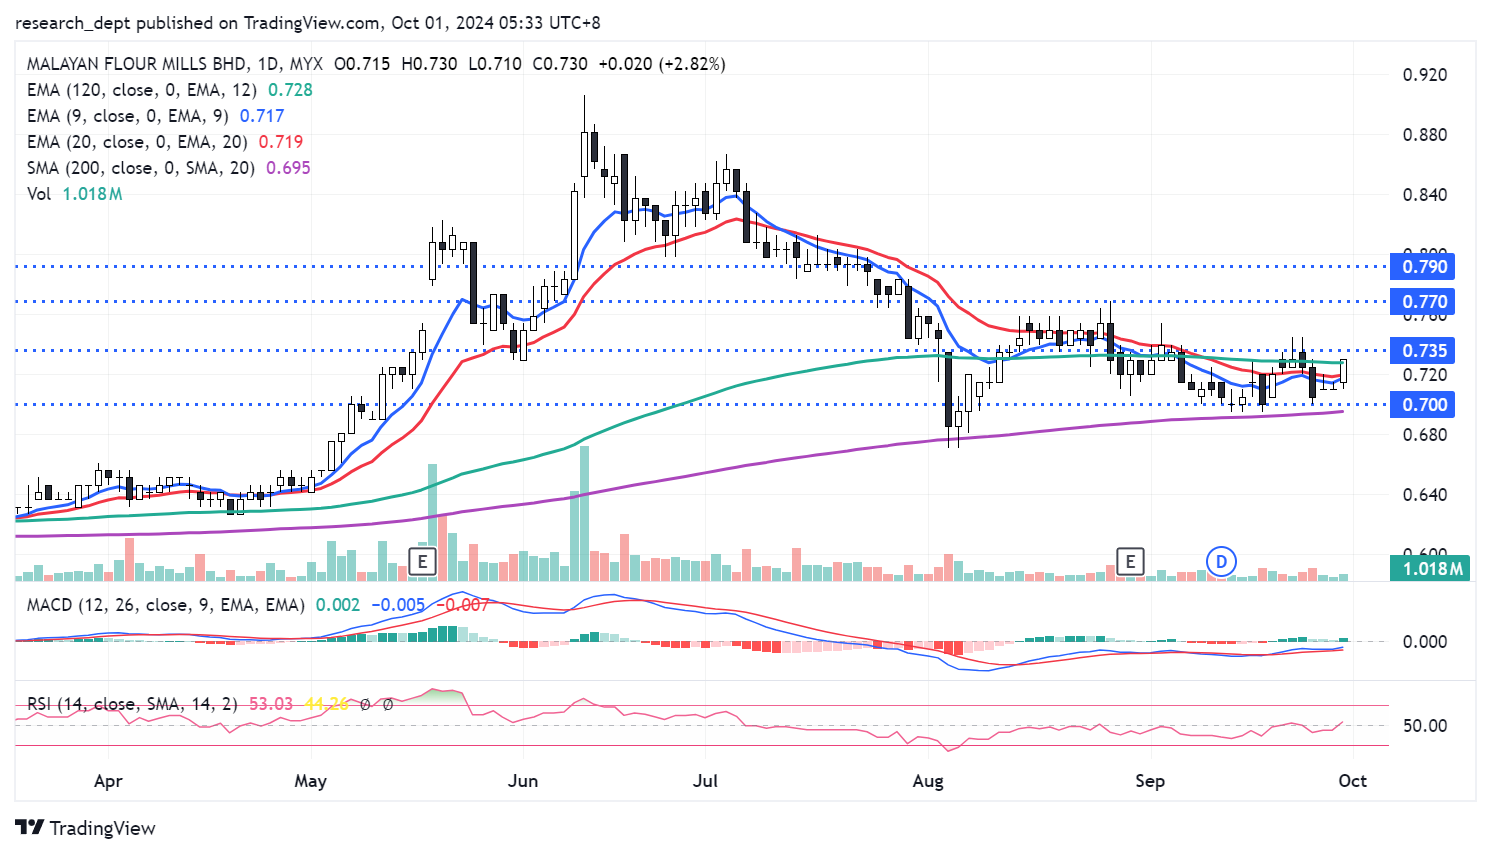Viewport: 1491px width, 854px height.
Task: Select the SMA 200 indicator legend
Action: pyautogui.click(x=140, y=168)
